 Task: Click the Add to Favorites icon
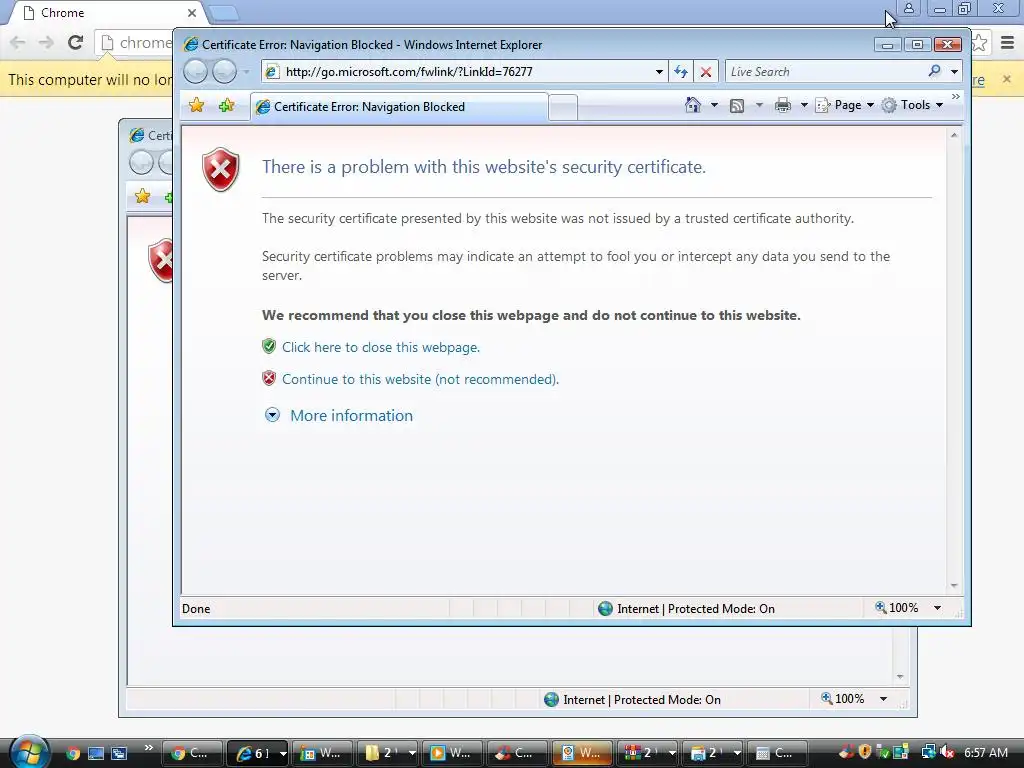click(x=227, y=105)
